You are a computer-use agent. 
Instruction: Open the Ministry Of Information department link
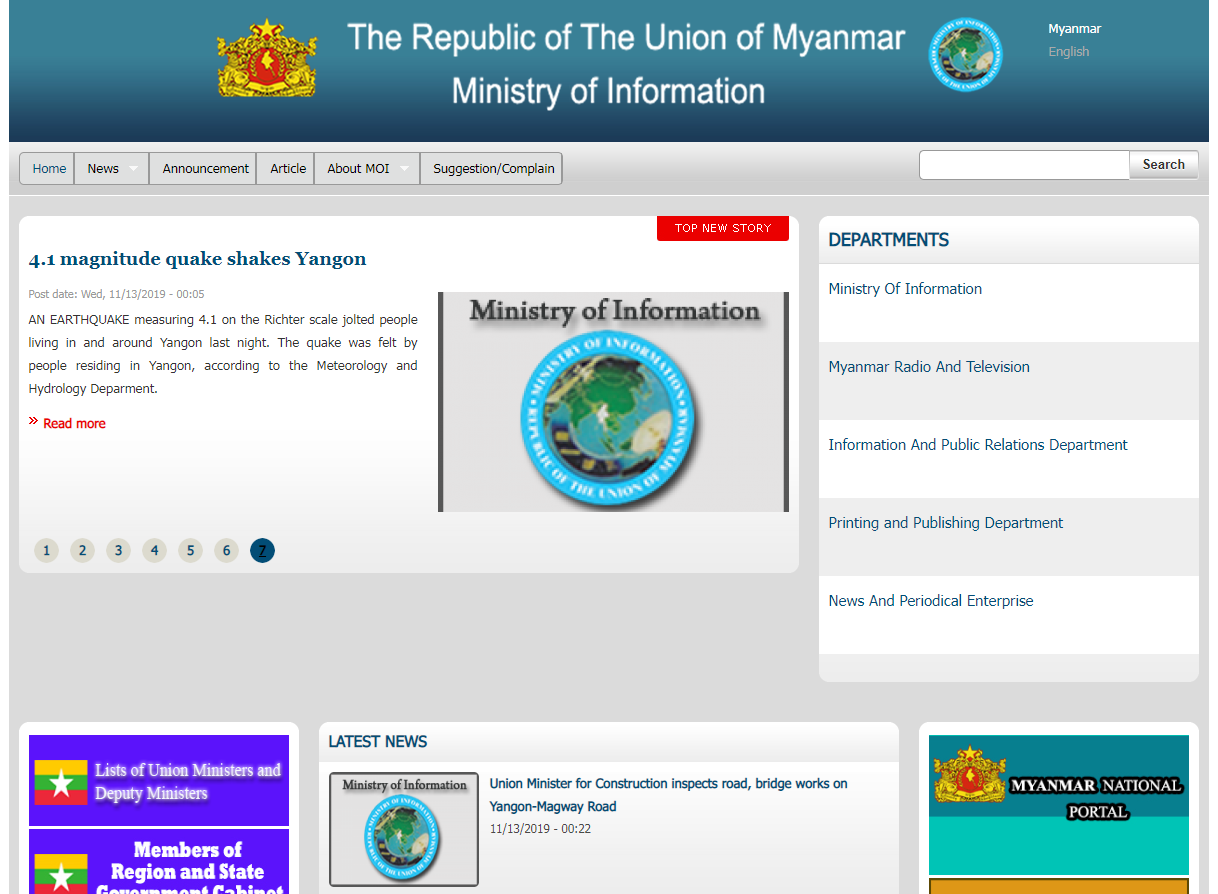(905, 289)
